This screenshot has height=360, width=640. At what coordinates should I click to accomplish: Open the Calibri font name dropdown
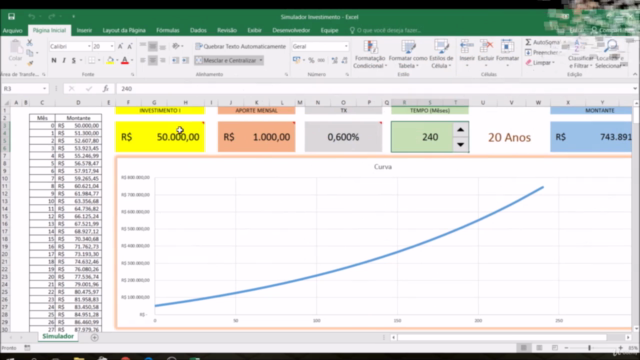89,47
